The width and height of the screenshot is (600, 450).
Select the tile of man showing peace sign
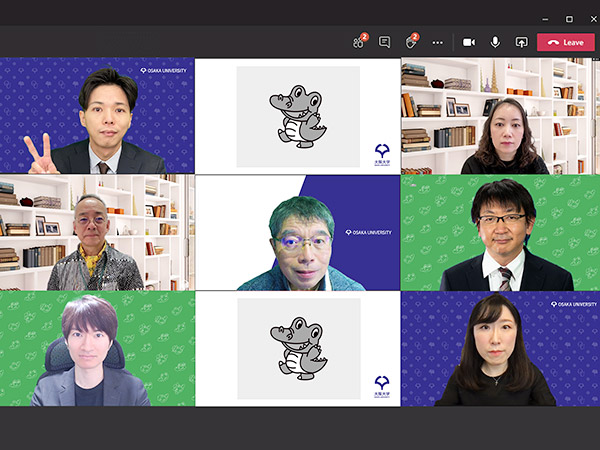click(x=97, y=116)
